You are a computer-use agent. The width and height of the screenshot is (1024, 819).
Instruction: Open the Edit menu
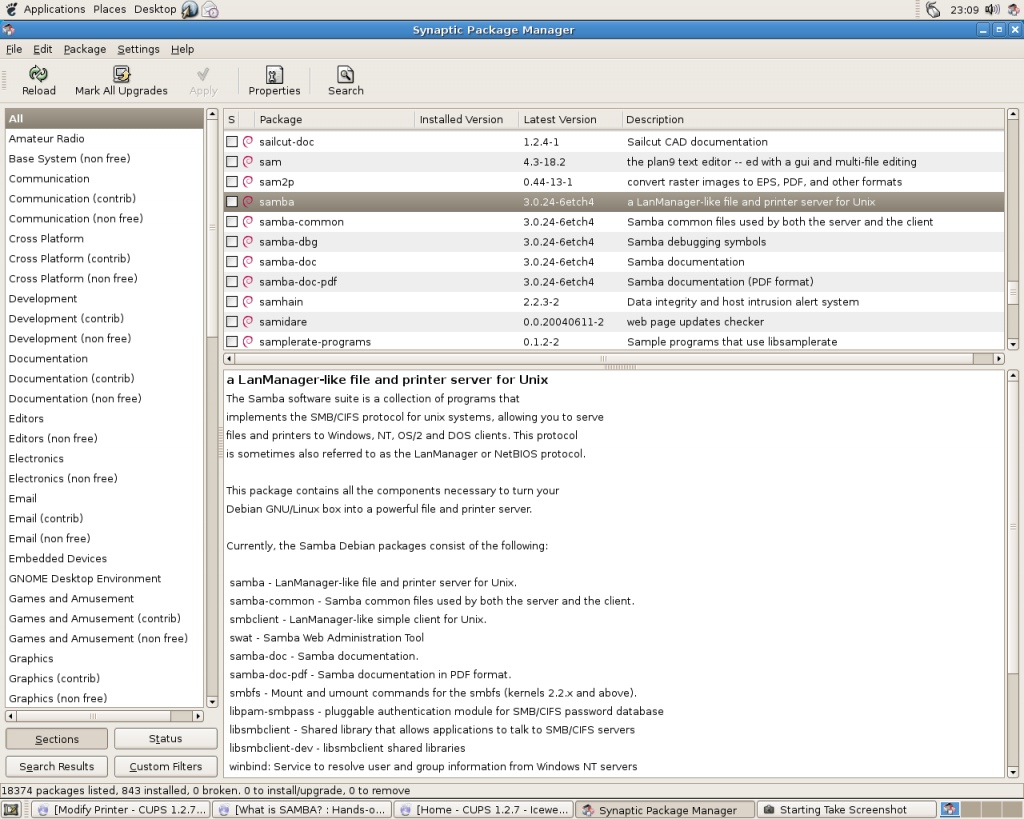[x=42, y=49]
